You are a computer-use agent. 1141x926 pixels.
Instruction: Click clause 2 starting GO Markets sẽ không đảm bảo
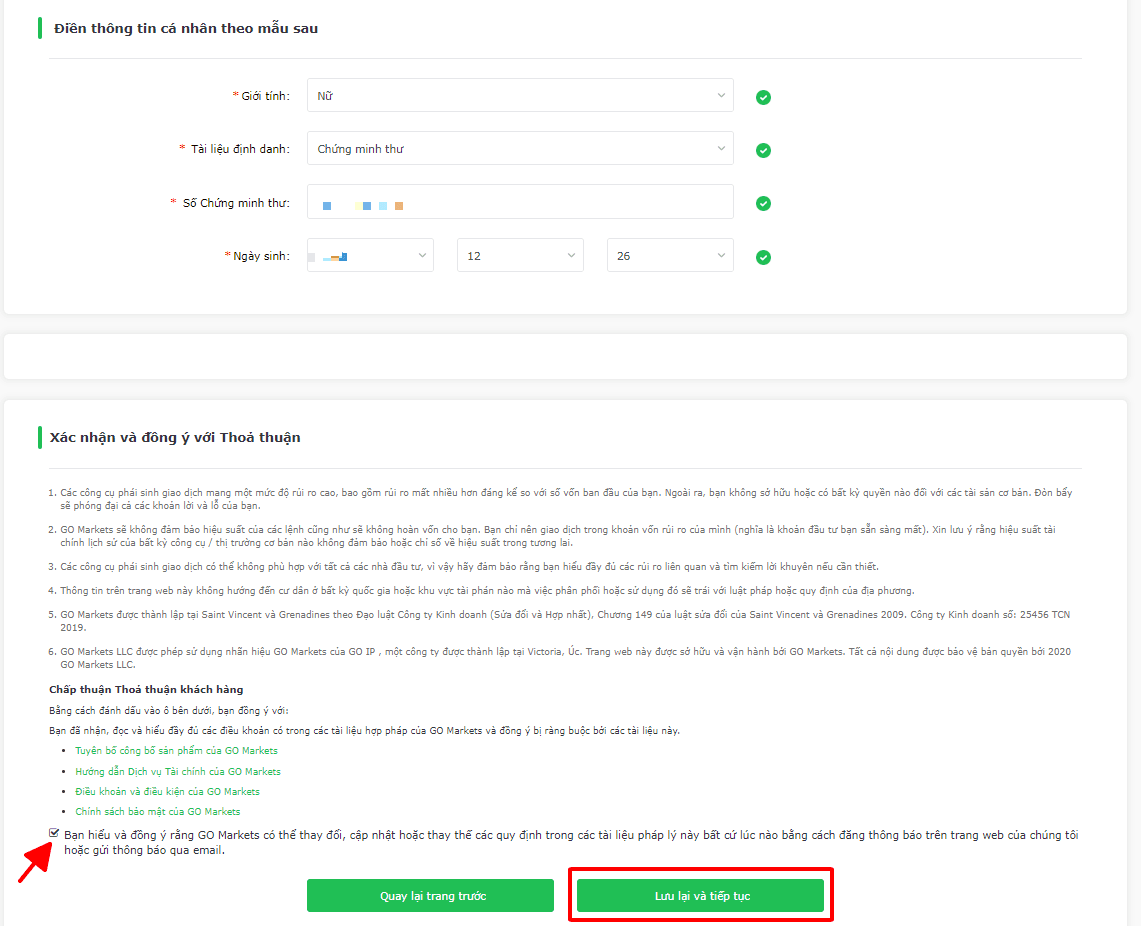pyautogui.click(x=557, y=536)
